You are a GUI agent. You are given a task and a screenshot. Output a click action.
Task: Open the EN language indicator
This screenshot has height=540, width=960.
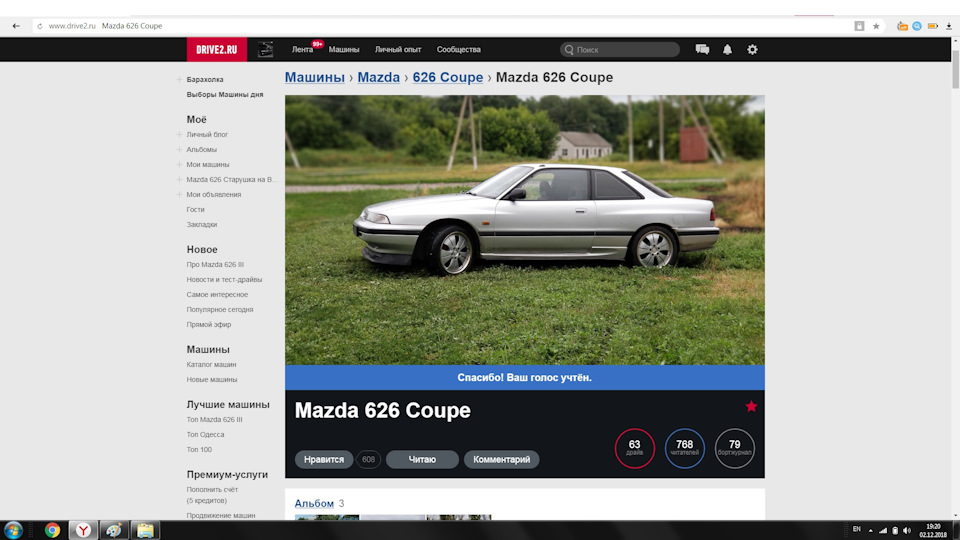857,529
